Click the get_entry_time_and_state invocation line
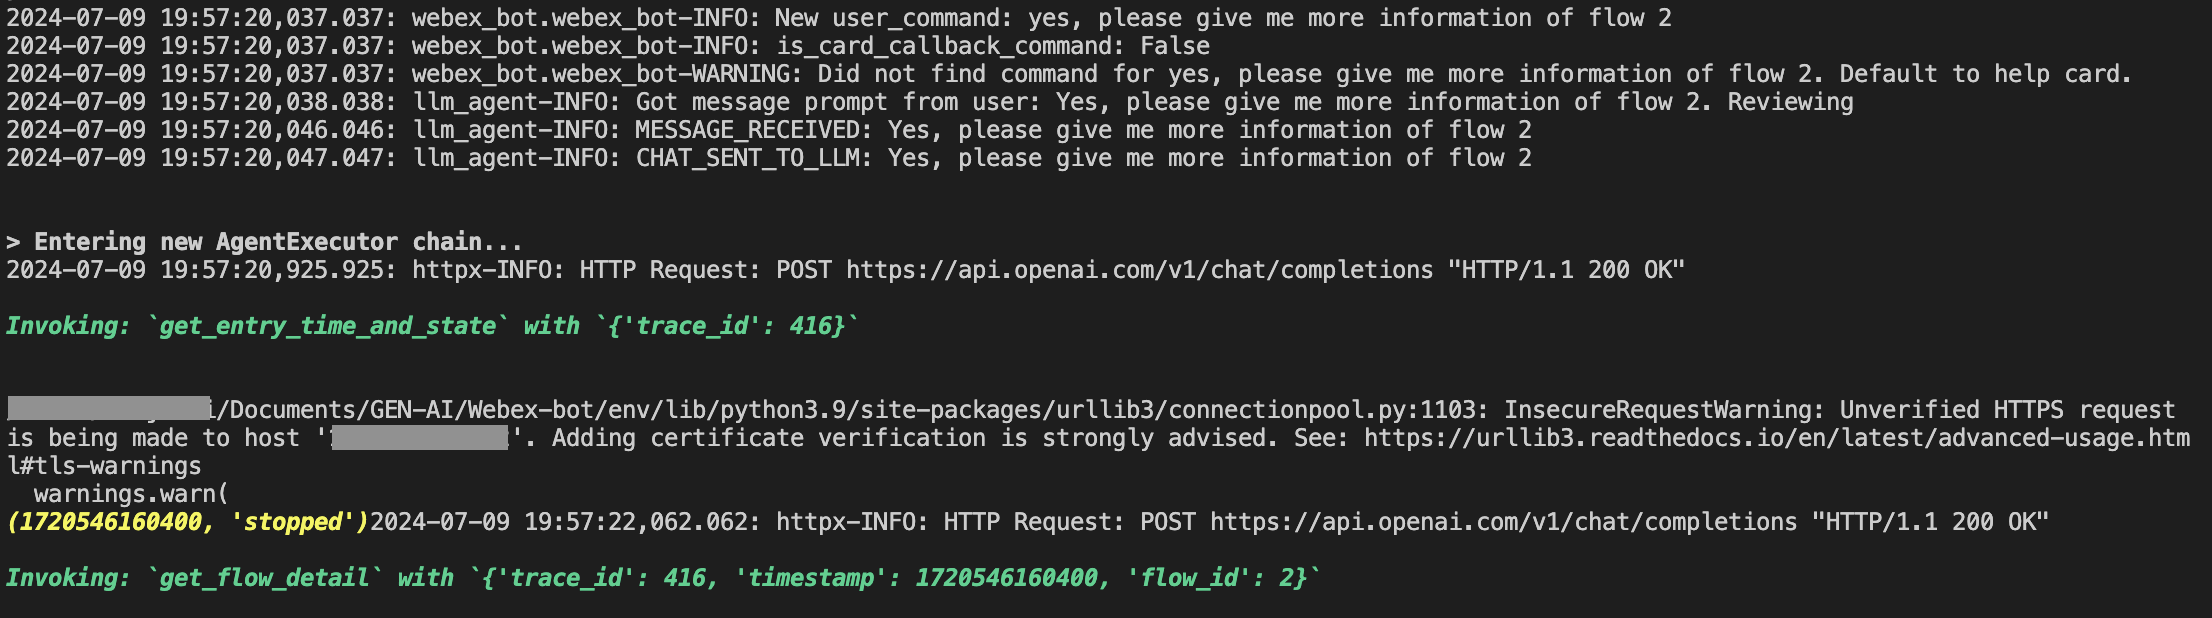 coord(432,326)
